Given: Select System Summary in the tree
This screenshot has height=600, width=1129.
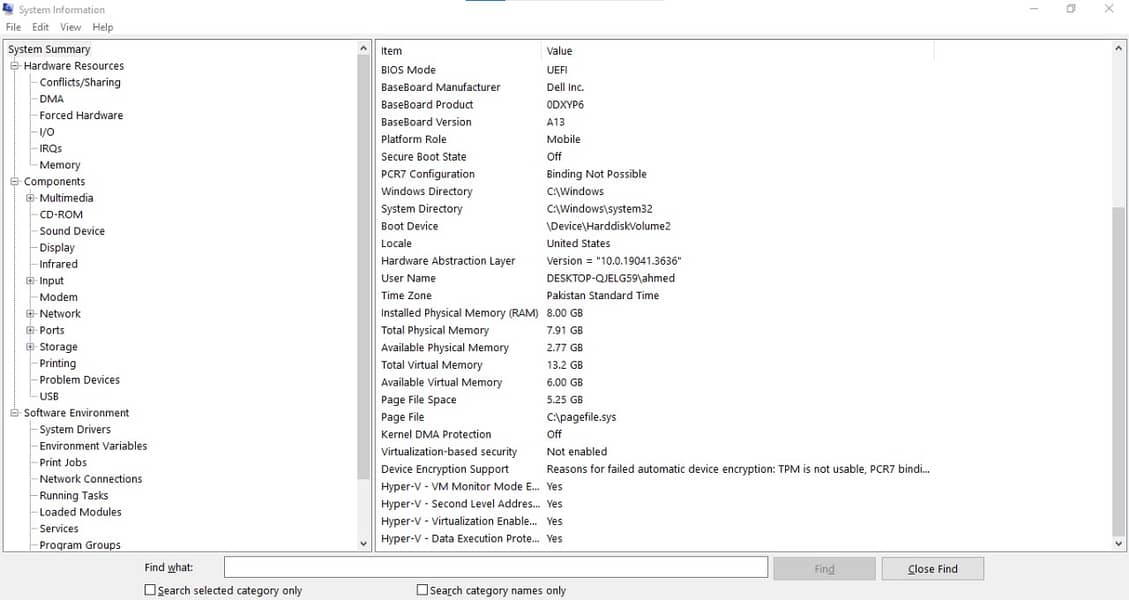Looking at the screenshot, I should (x=49, y=49).
